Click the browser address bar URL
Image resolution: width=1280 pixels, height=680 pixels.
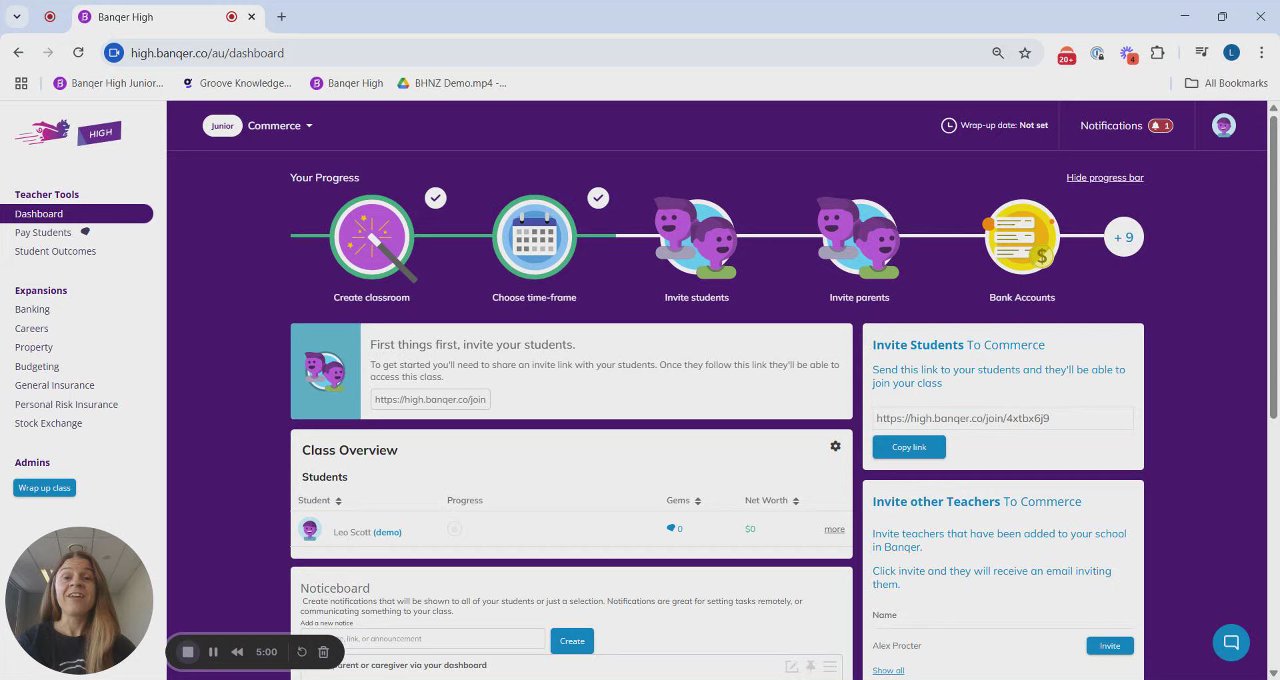click(x=207, y=53)
